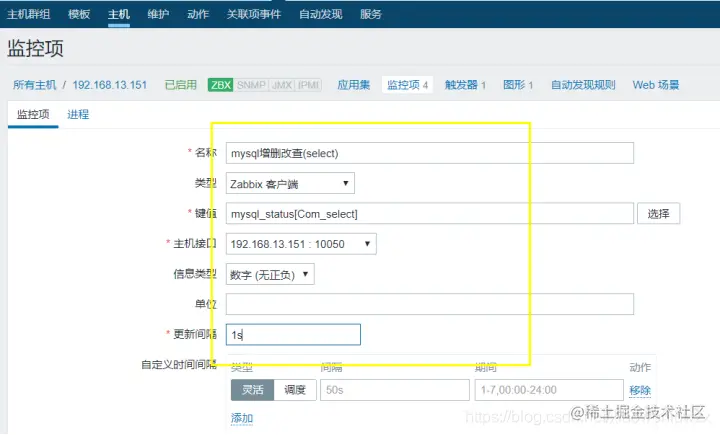Switch to the 监控项 form tab
Viewport: 720px width, 435px height.
[33, 114]
